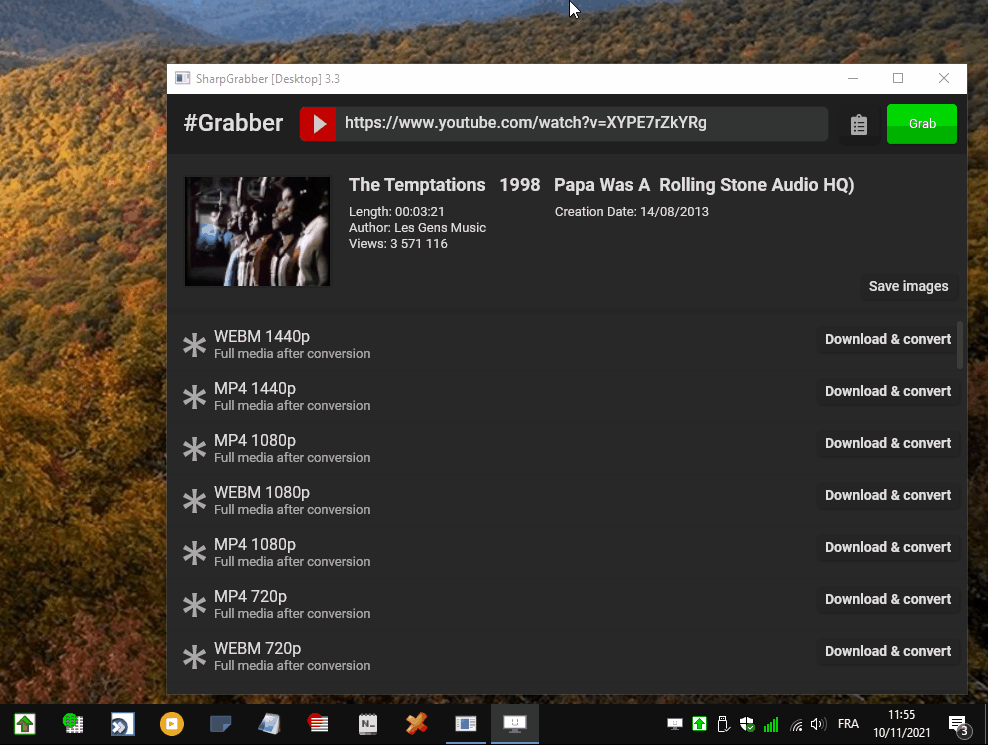Download & convert the WEBM 720p format
The height and width of the screenshot is (745, 988).
pos(888,651)
